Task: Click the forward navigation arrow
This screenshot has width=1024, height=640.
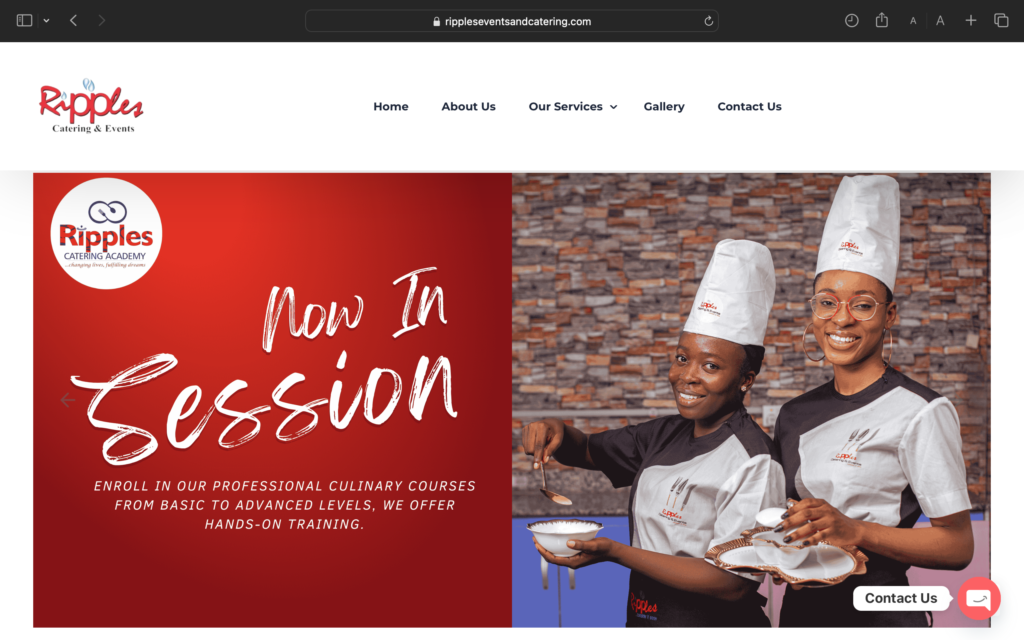Action: (101, 21)
